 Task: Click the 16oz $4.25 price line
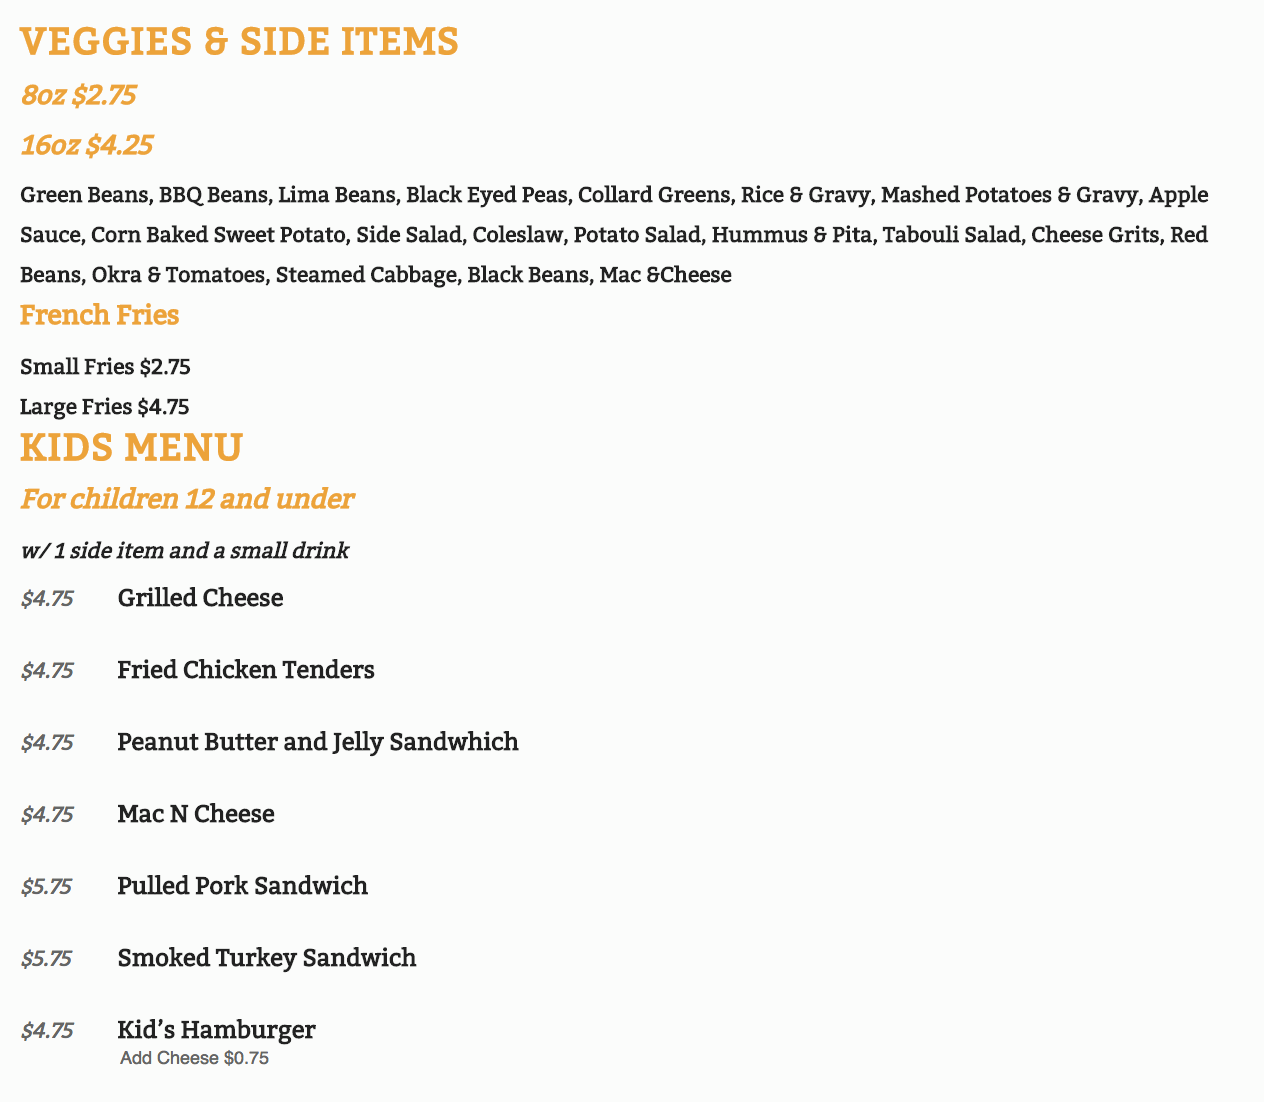(86, 146)
